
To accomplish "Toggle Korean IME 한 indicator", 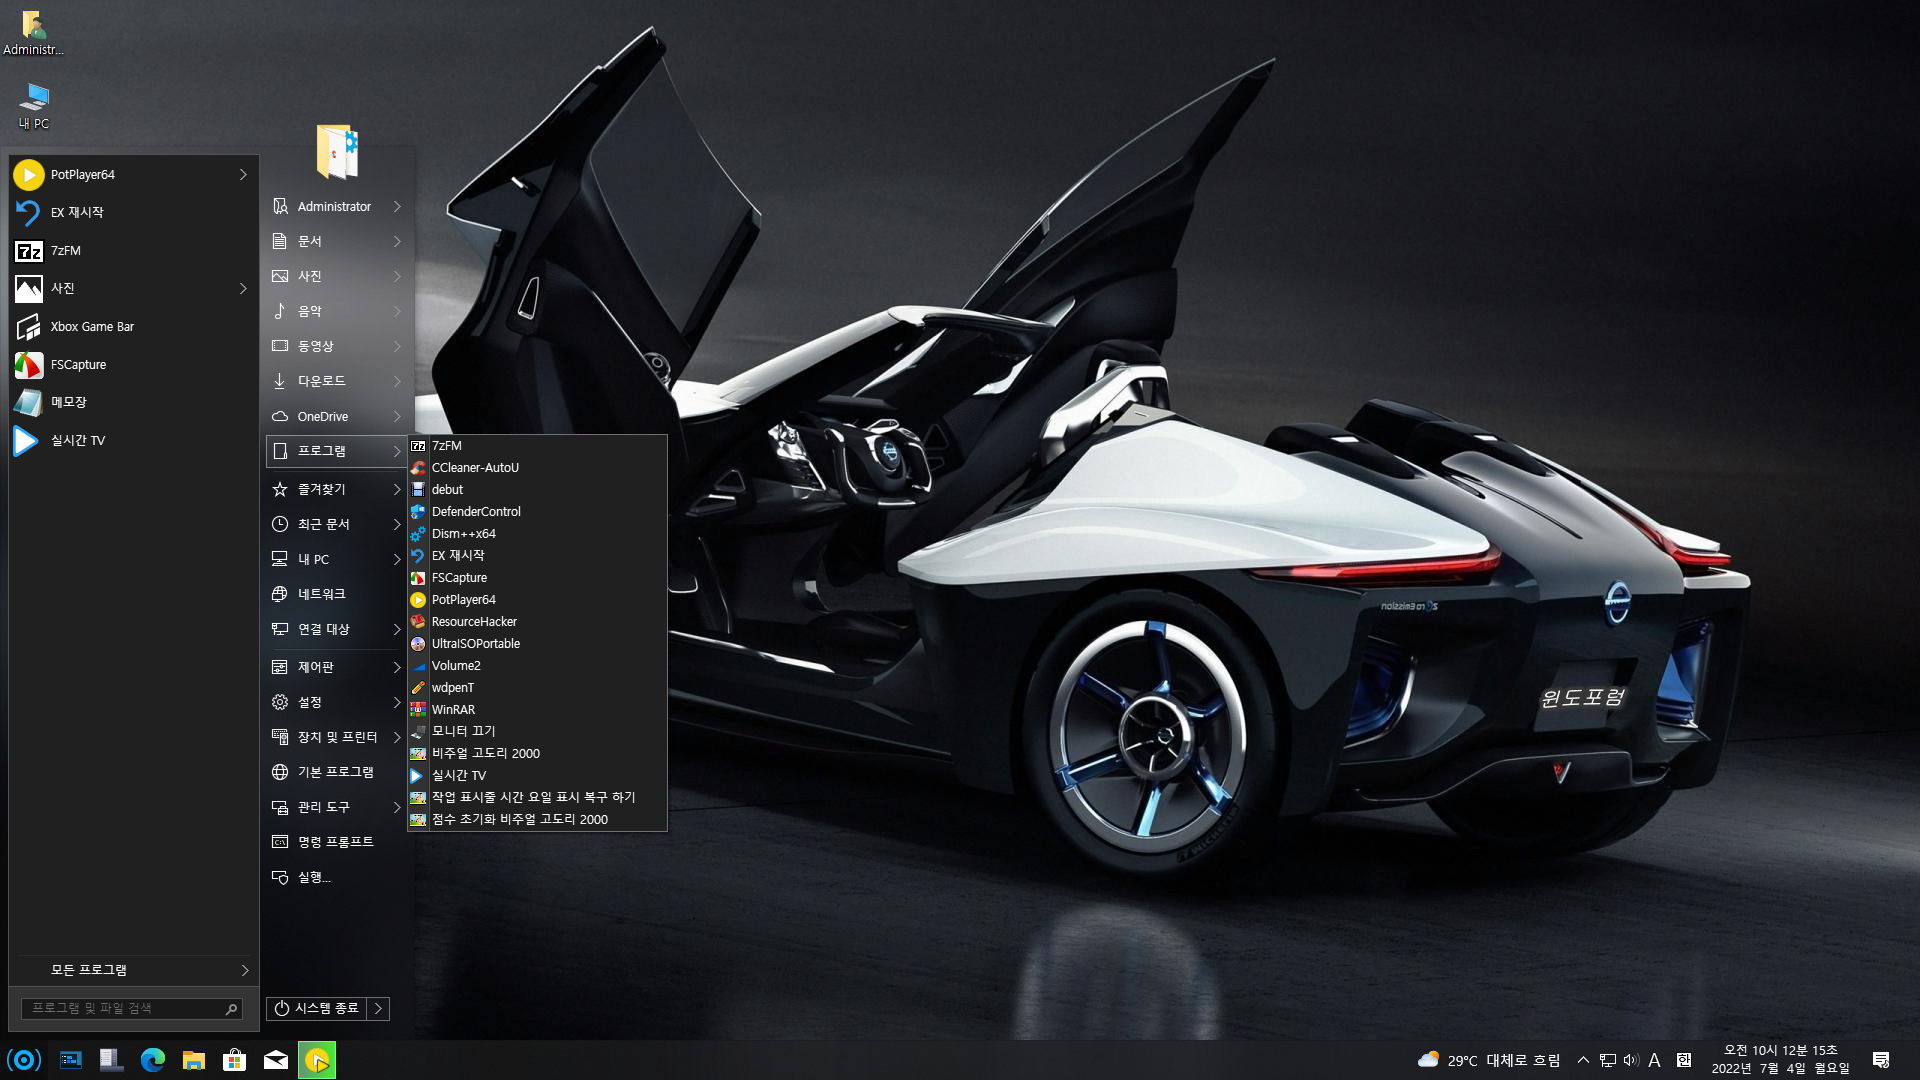I will point(1684,1060).
